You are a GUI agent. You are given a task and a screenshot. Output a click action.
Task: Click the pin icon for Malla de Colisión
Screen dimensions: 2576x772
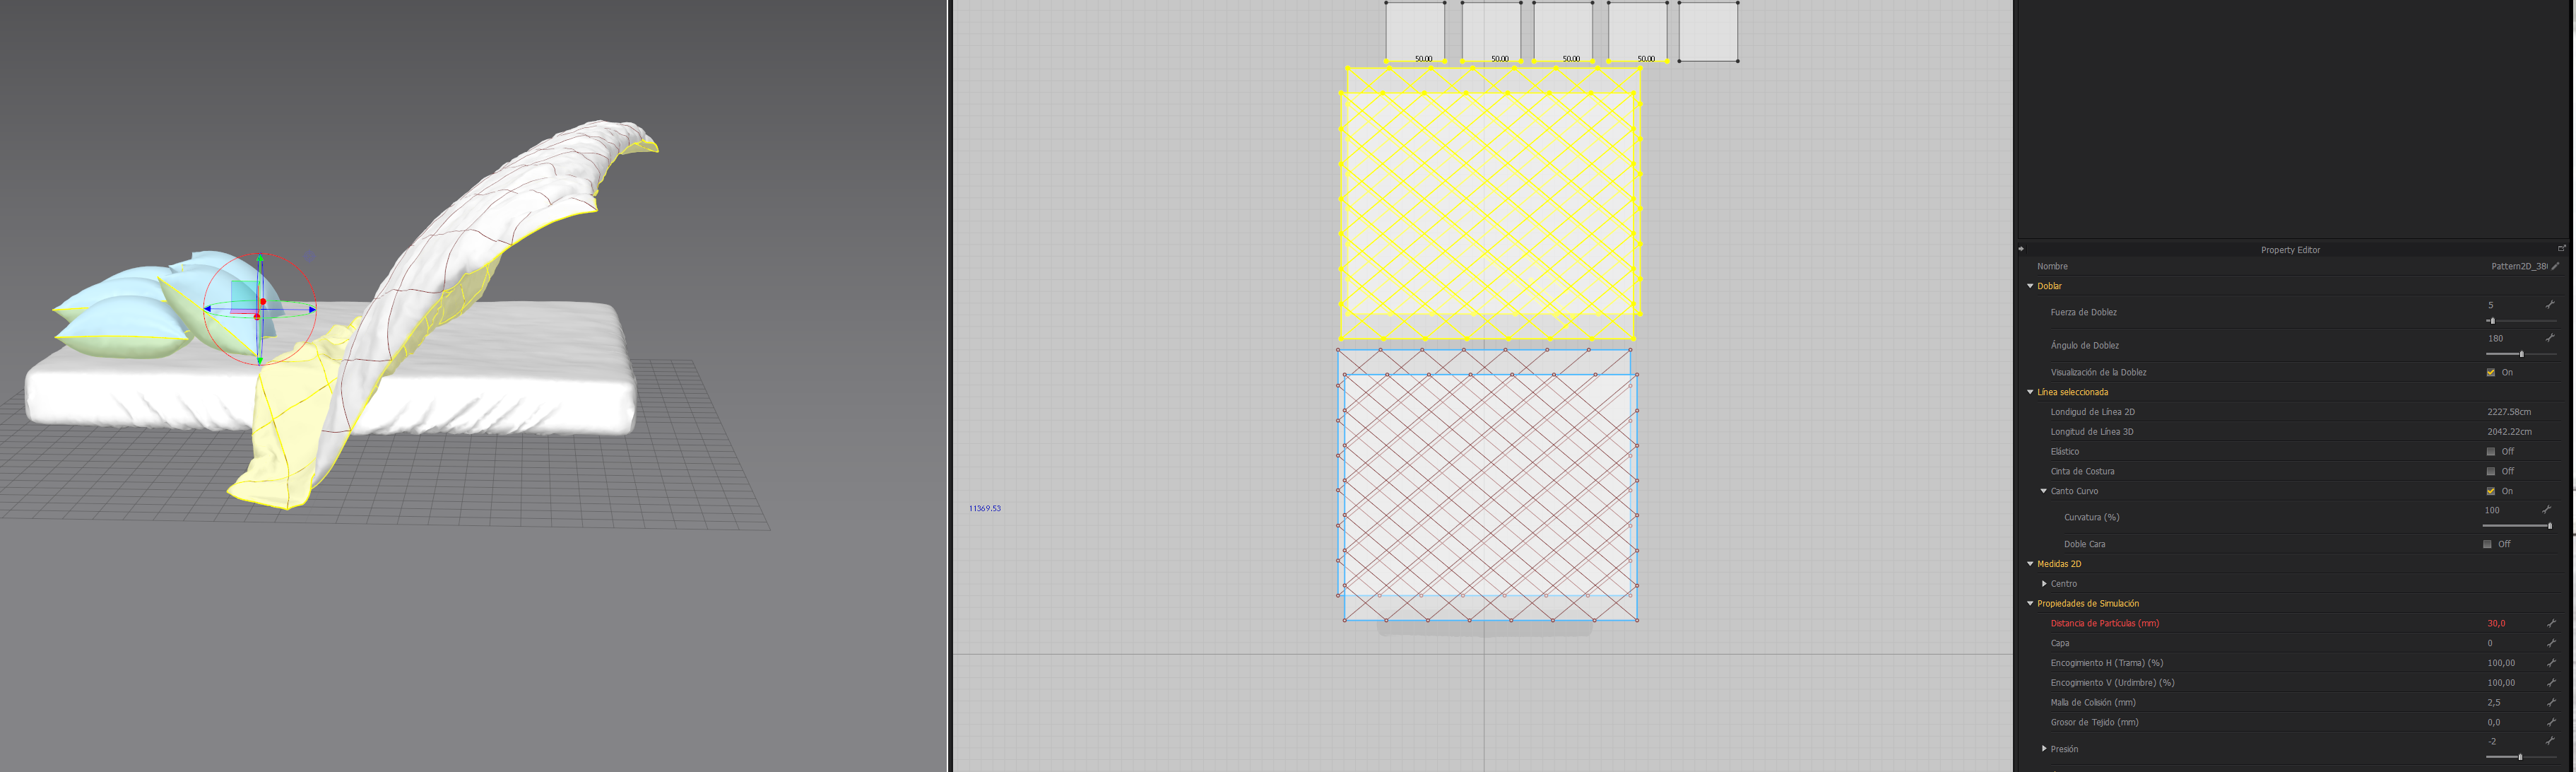point(2551,702)
